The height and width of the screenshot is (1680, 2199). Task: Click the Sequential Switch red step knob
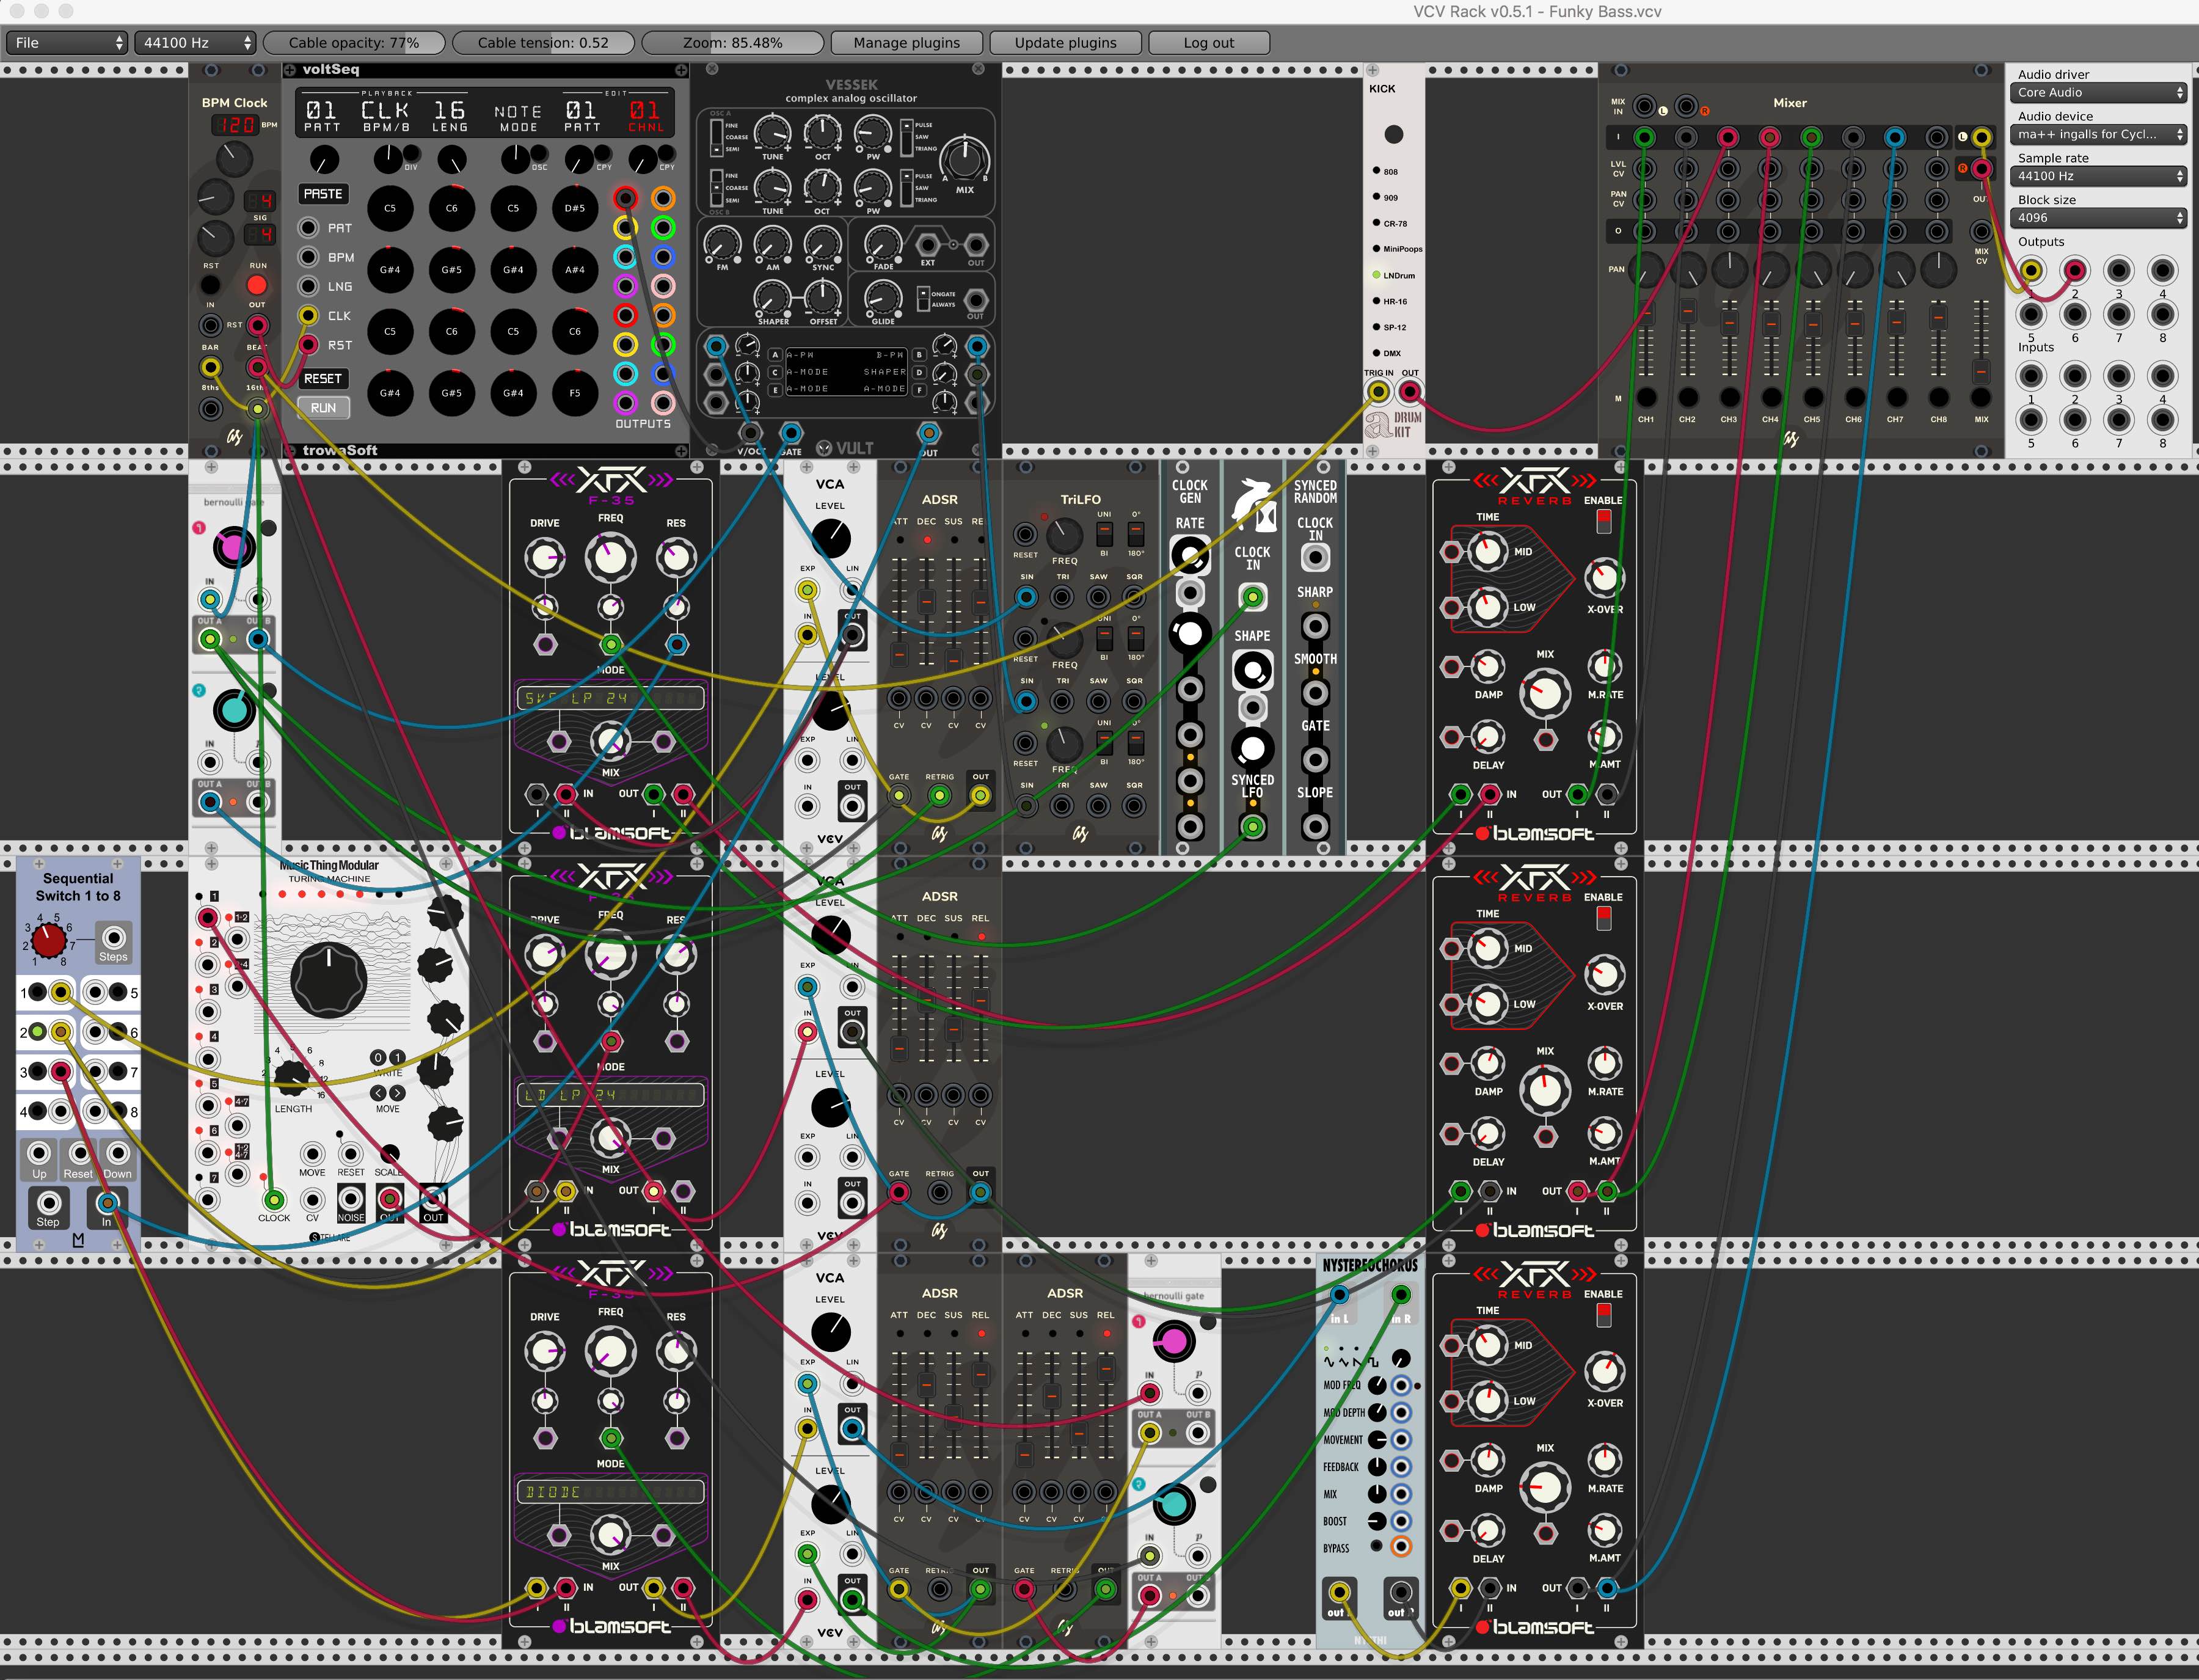[x=48, y=940]
